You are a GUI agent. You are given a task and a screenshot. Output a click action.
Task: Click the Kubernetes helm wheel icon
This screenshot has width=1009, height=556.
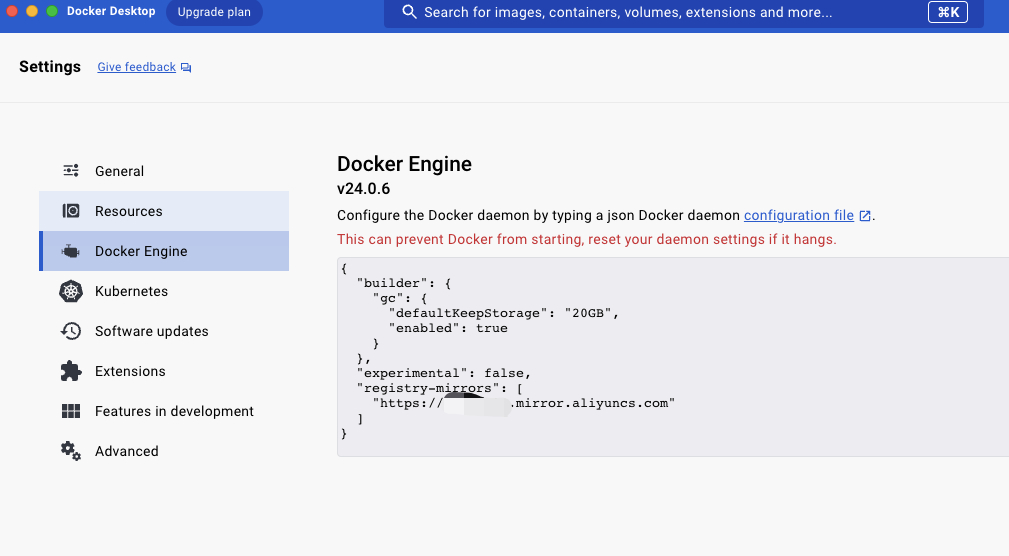[71, 291]
